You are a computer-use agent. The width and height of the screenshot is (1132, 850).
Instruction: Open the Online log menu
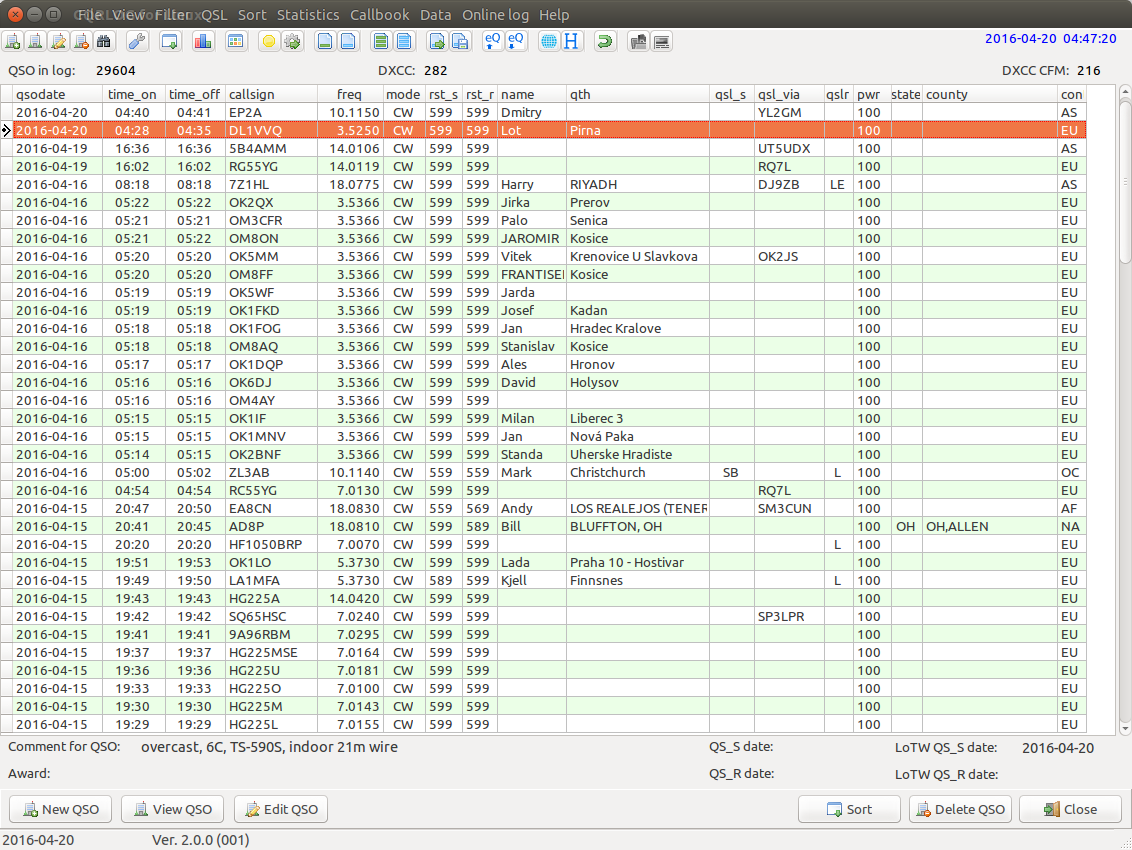(495, 14)
